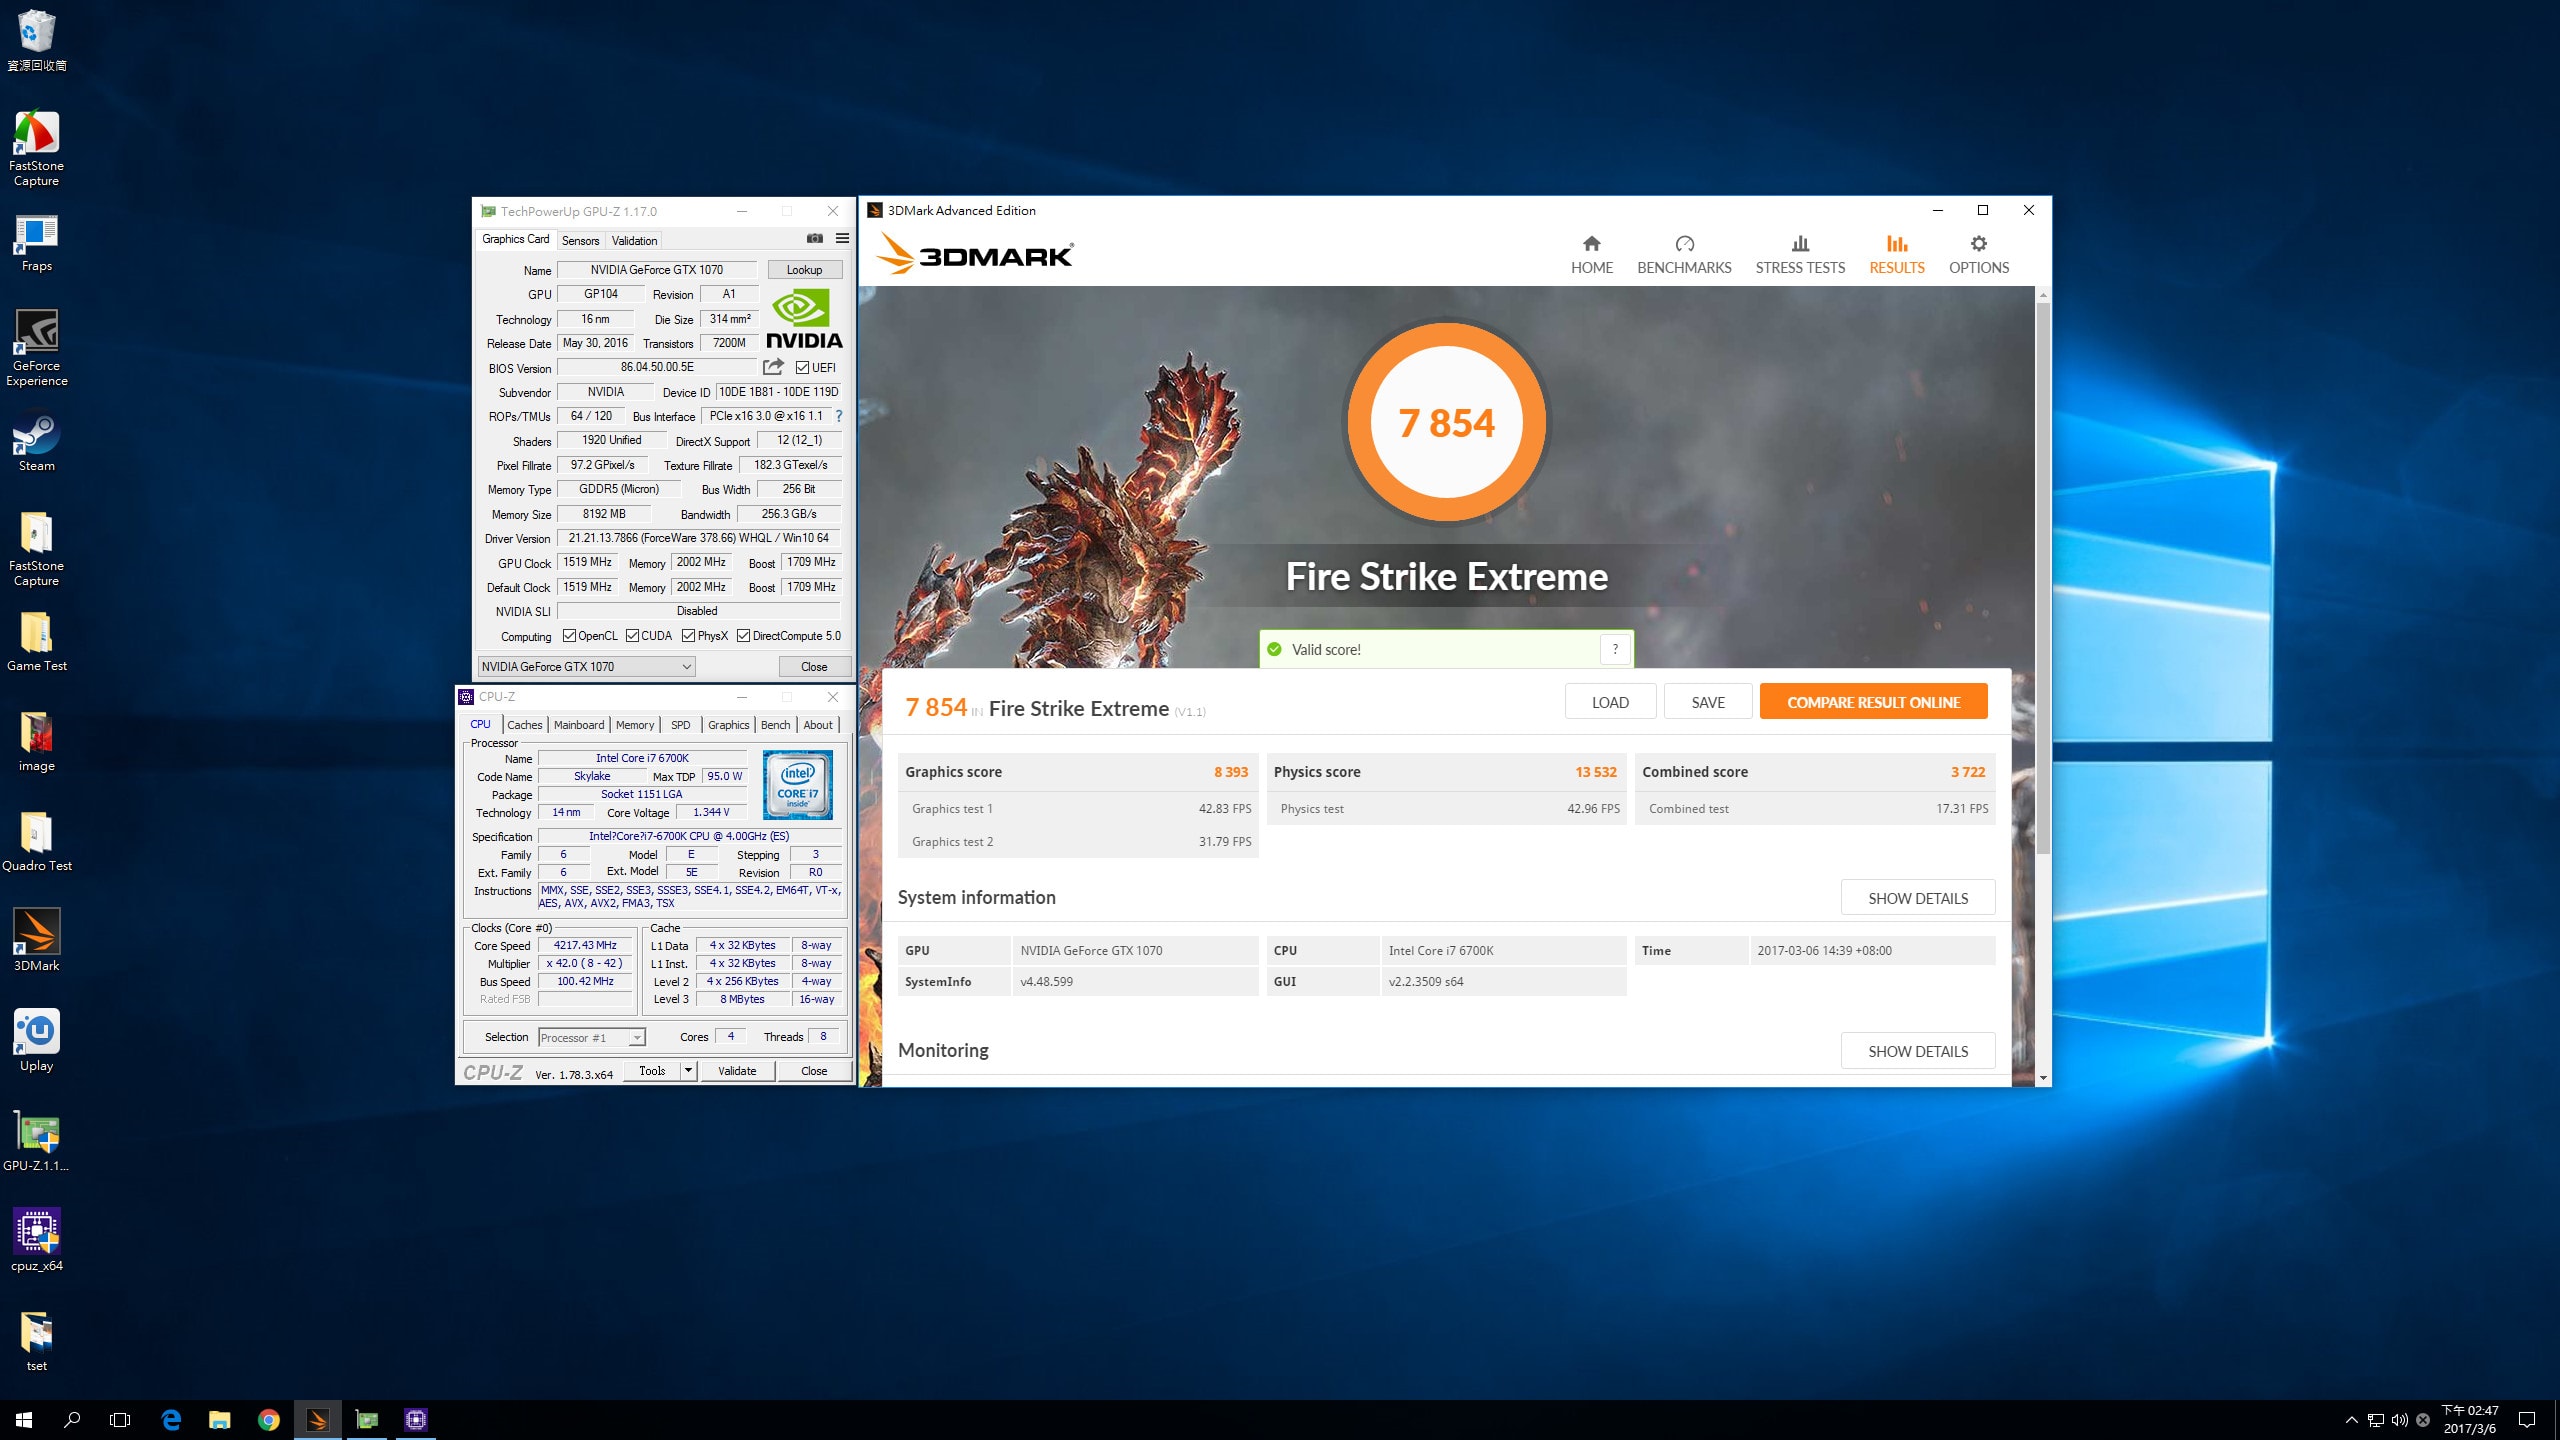Open File Explorer from taskbar
This screenshot has height=1440, width=2560.
[x=219, y=1419]
